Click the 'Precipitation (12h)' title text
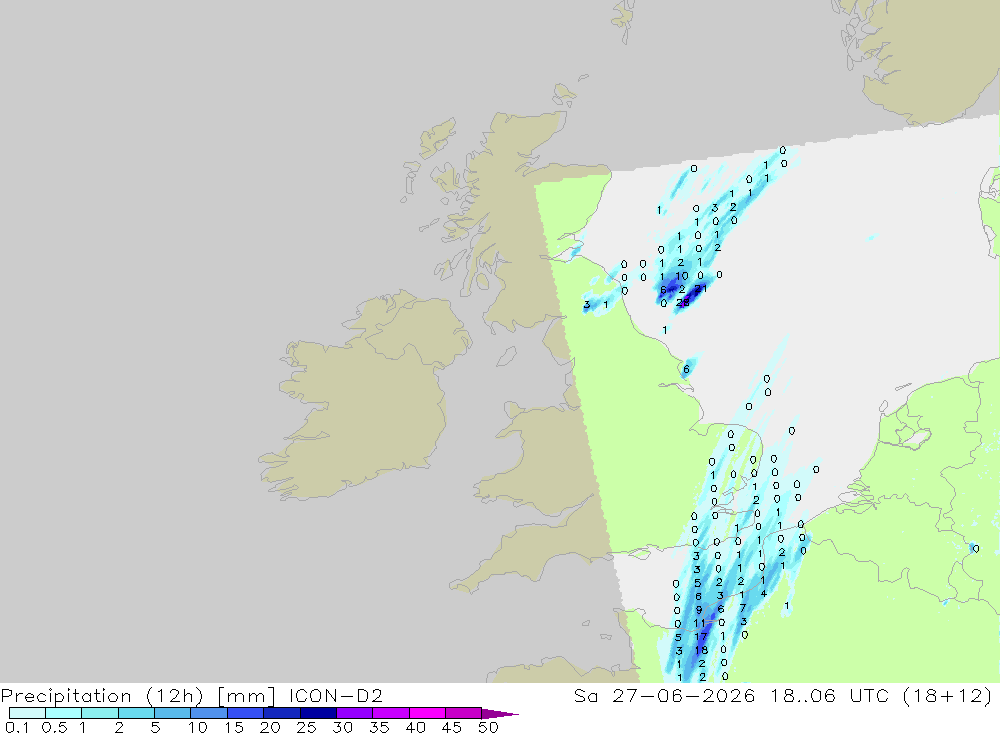This screenshot has width=1000, height=733. 101,695
